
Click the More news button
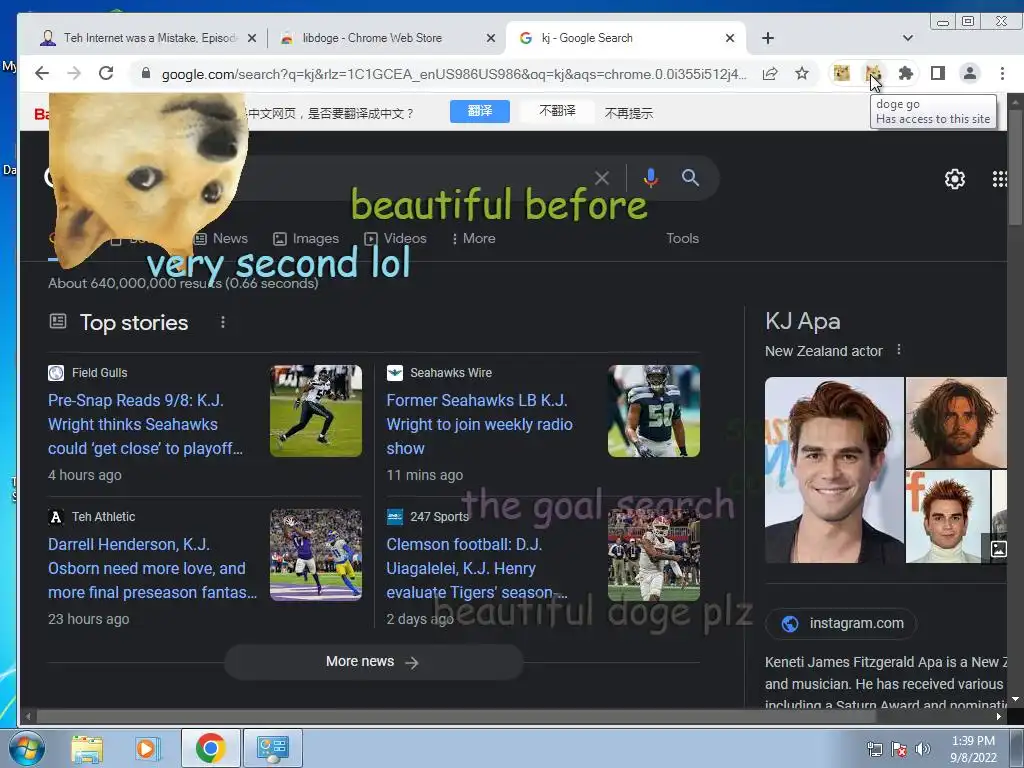click(x=374, y=662)
